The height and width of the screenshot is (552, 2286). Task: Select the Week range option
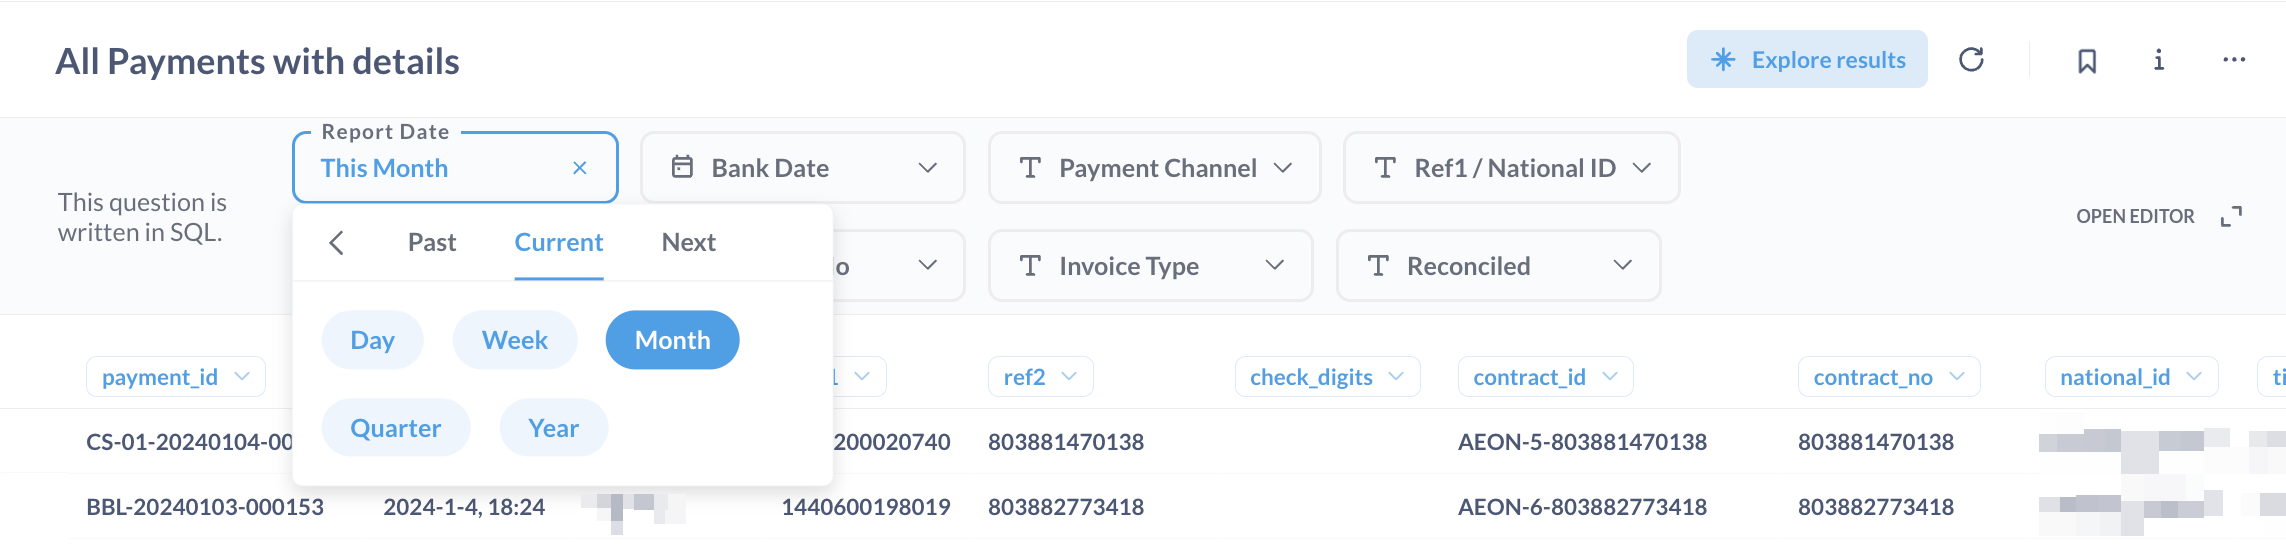[x=515, y=340]
